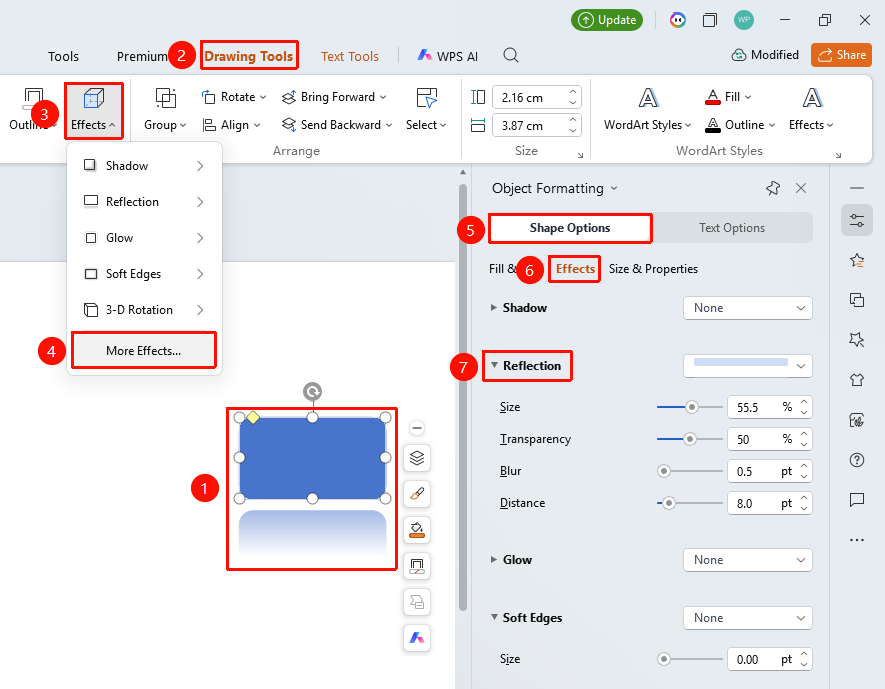Screen dimensions: 885x689
Task: Click the shape fill bucket icon
Action: pyautogui.click(x=417, y=530)
